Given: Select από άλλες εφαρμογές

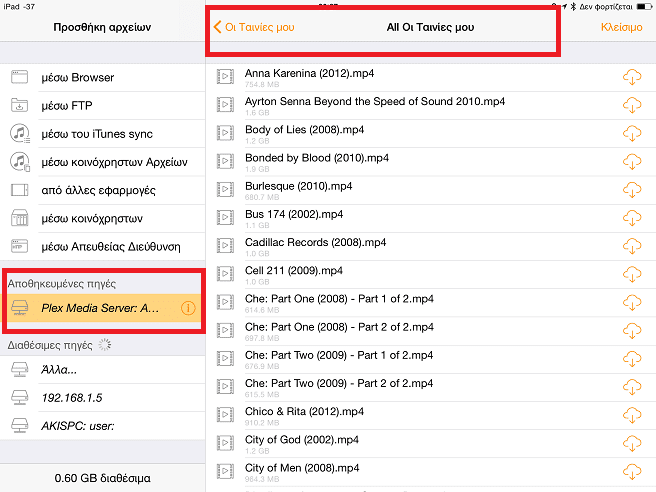Looking at the screenshot, I should click(102, 190).
